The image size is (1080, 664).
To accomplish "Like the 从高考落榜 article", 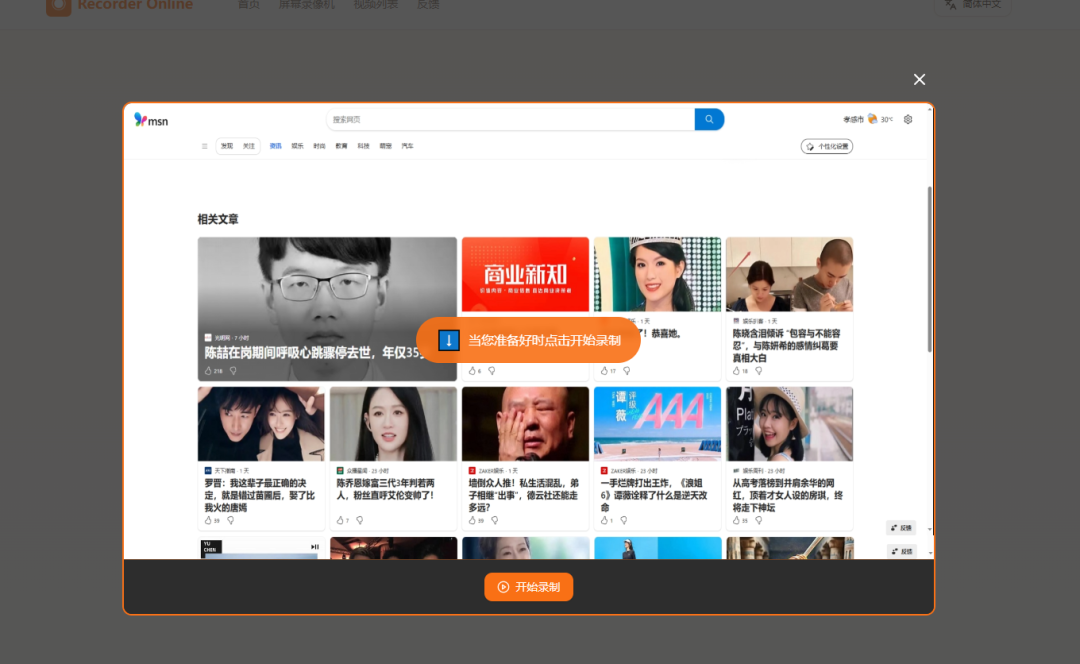I will coord(736,521).
